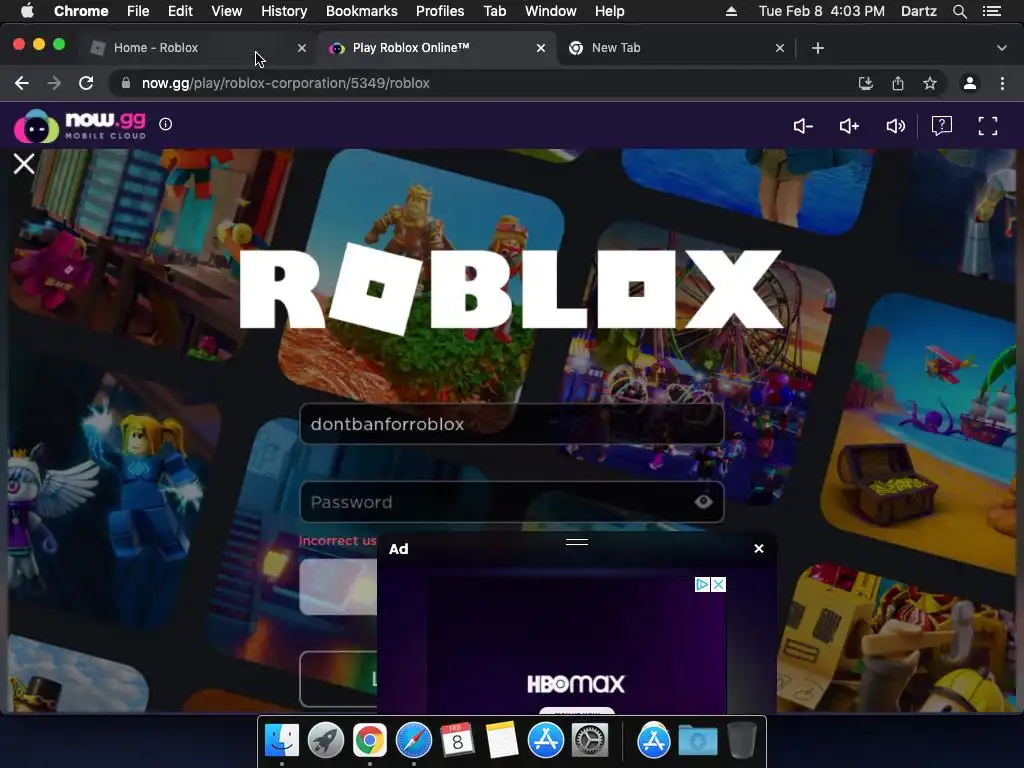This screenshot has width=1024, height=768.
Task: Open the Bookmarks menu
Action: click(362, 11)
